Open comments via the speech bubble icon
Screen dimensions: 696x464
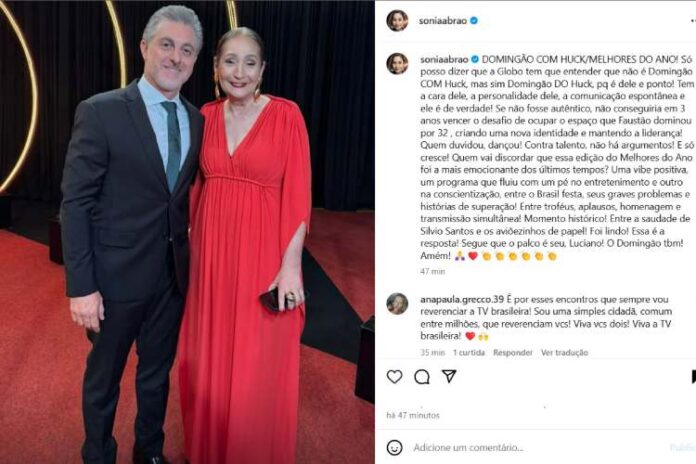(x=422, y=377)
